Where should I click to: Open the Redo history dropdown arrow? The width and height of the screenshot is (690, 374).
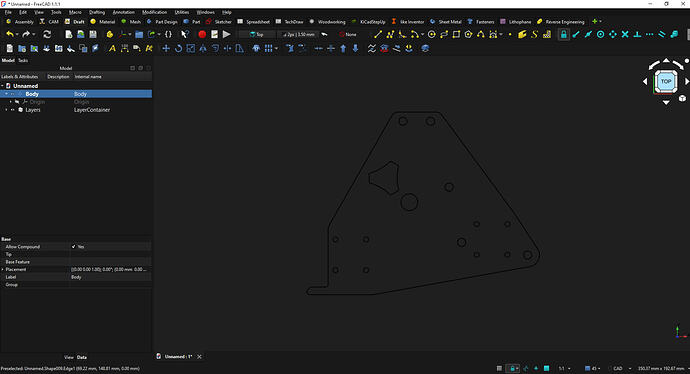34,34
